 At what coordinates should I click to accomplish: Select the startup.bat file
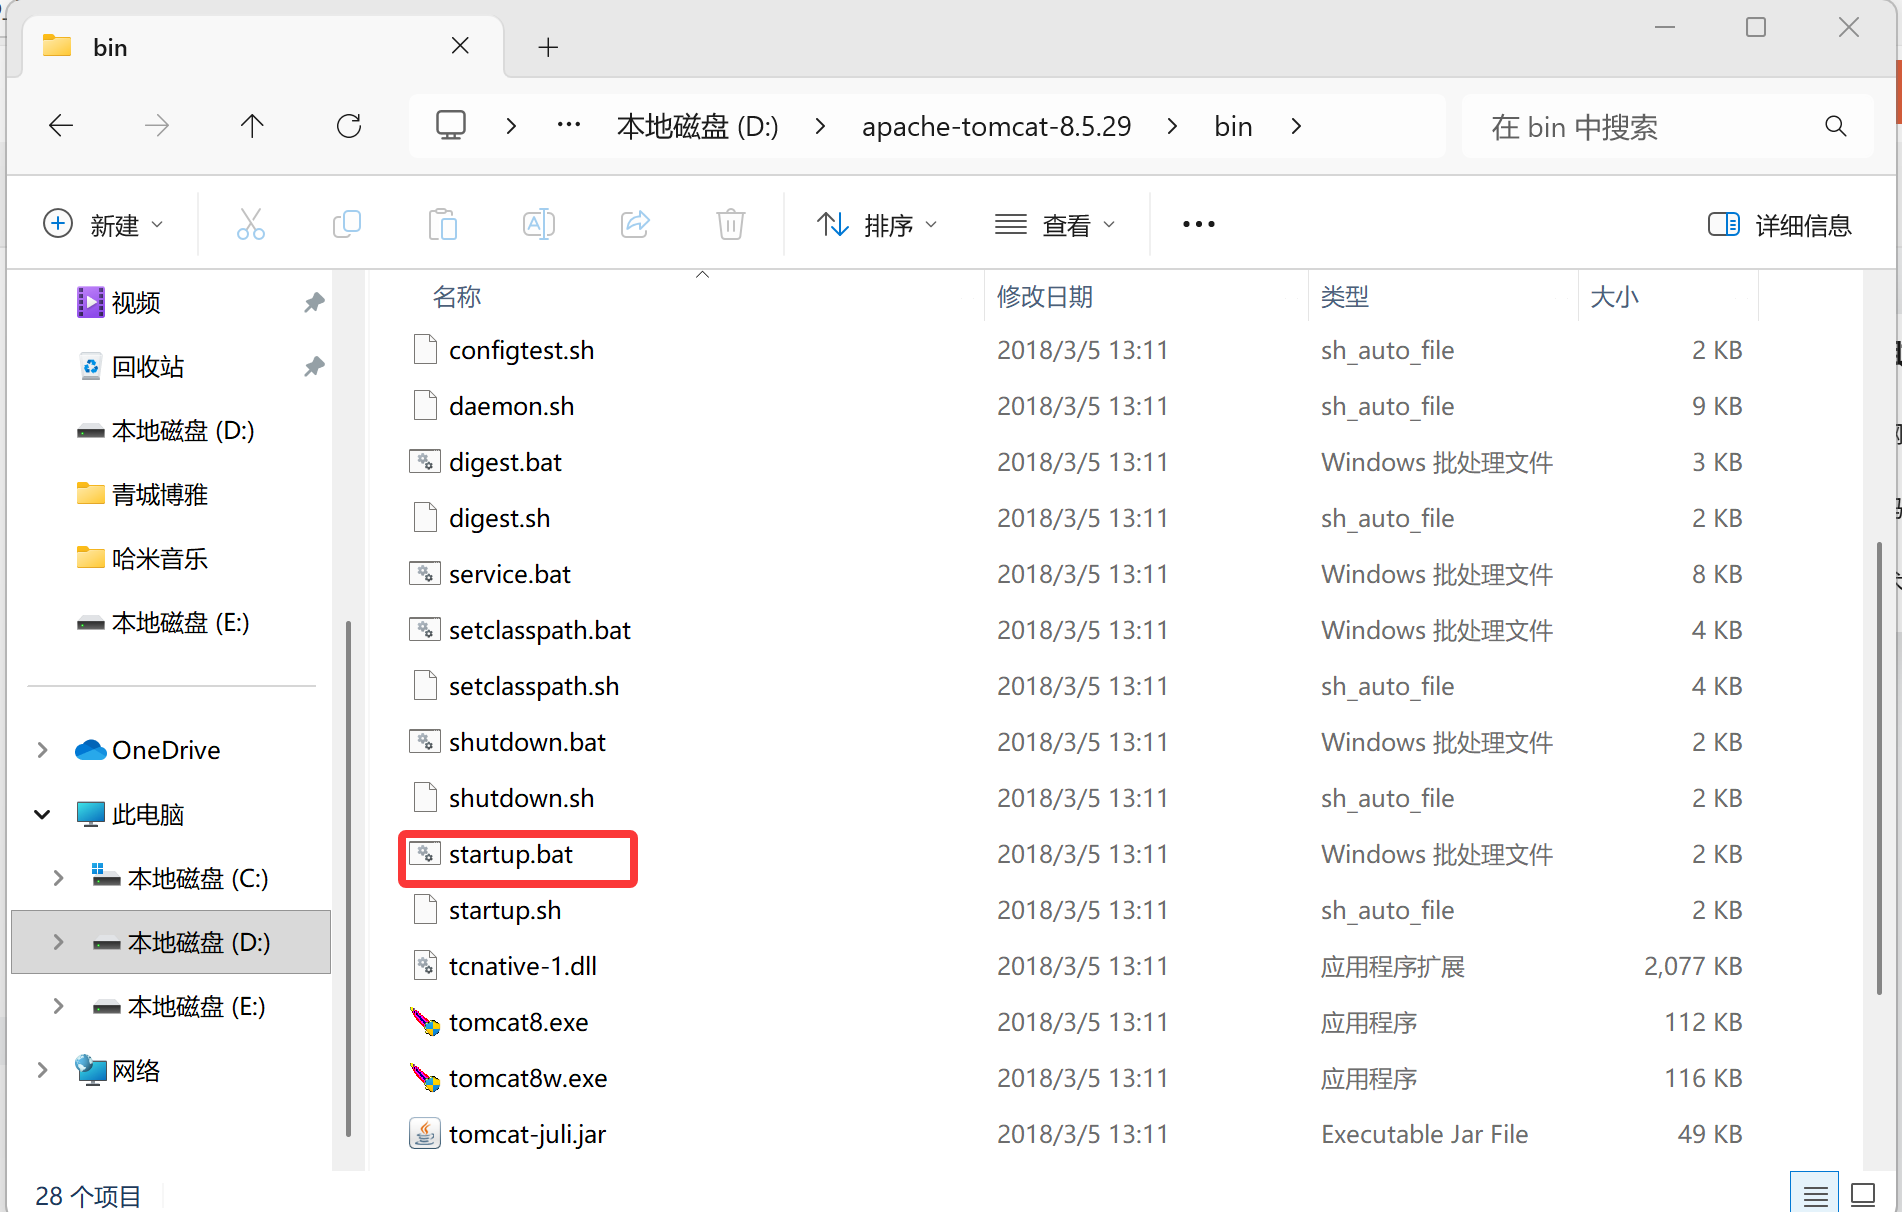511,854
